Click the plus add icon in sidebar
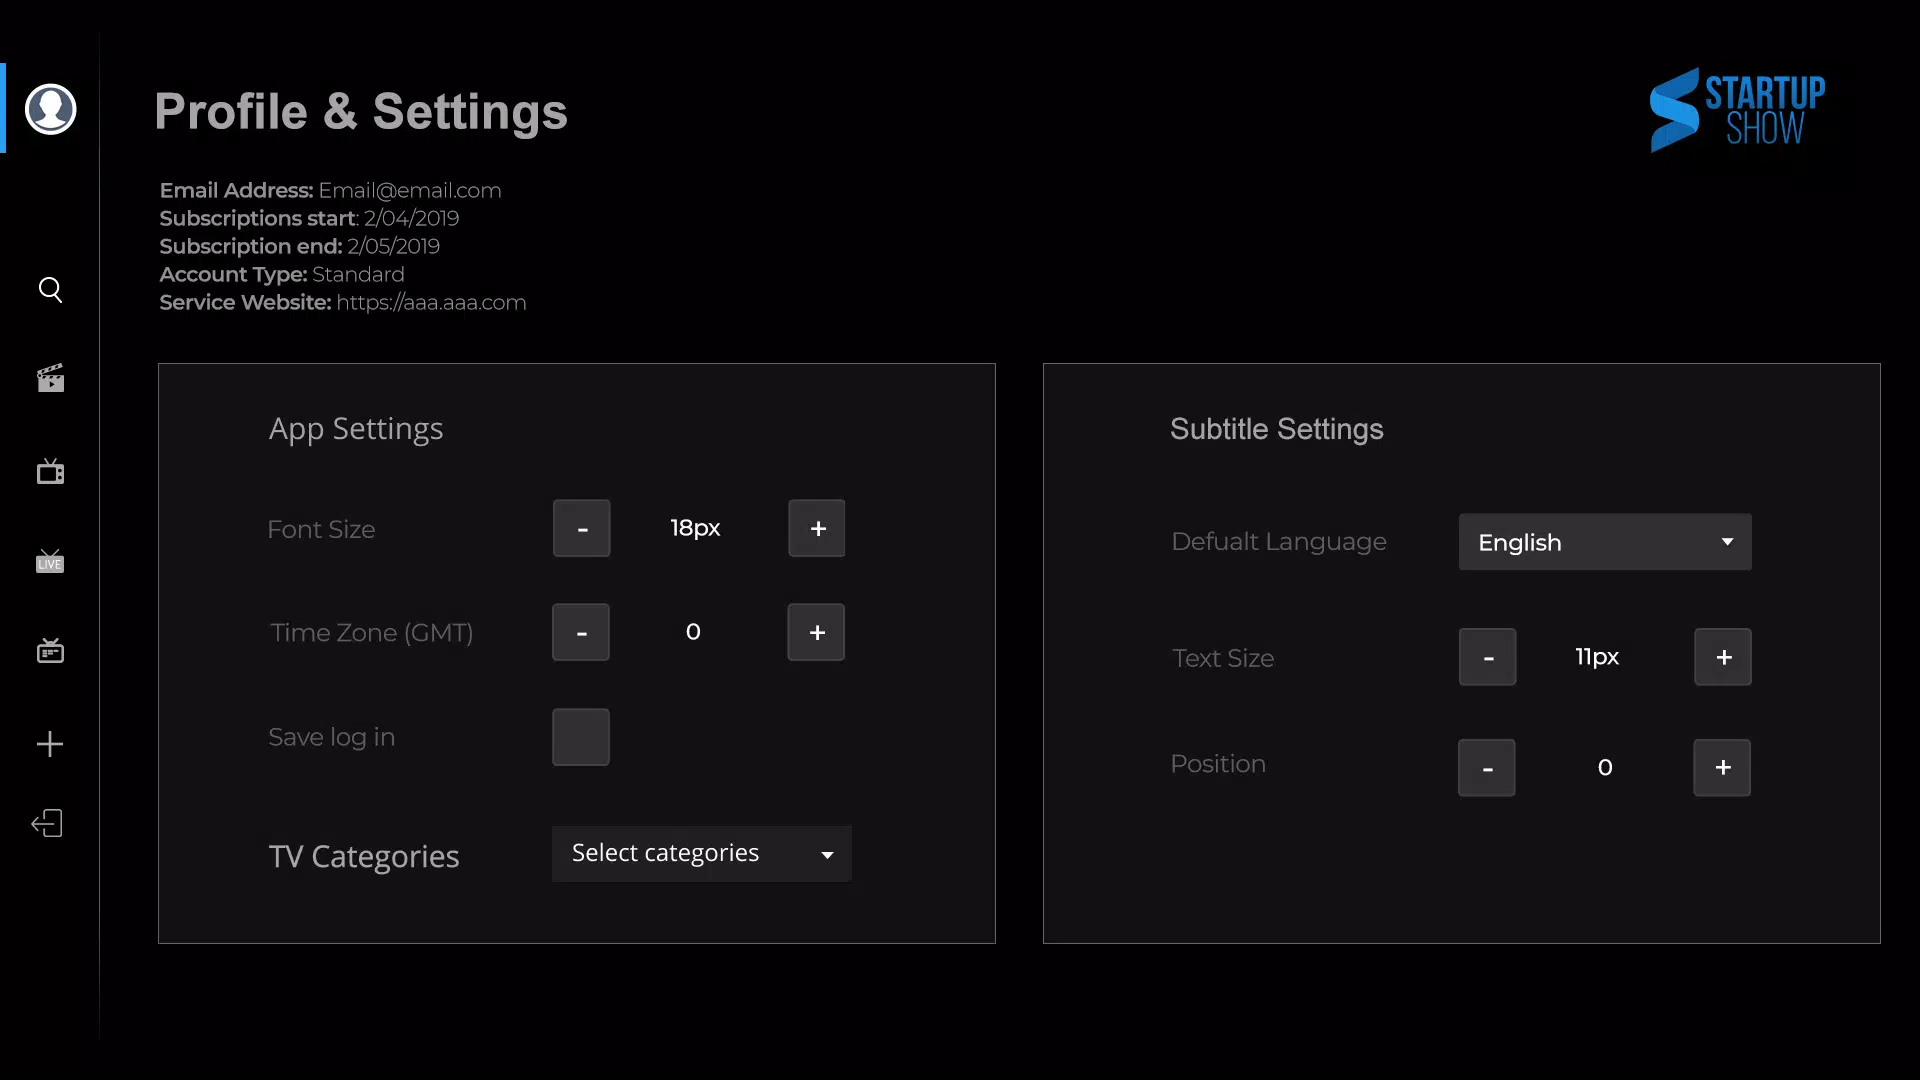Screen dimensions: 1920x1080 [50, 744]
